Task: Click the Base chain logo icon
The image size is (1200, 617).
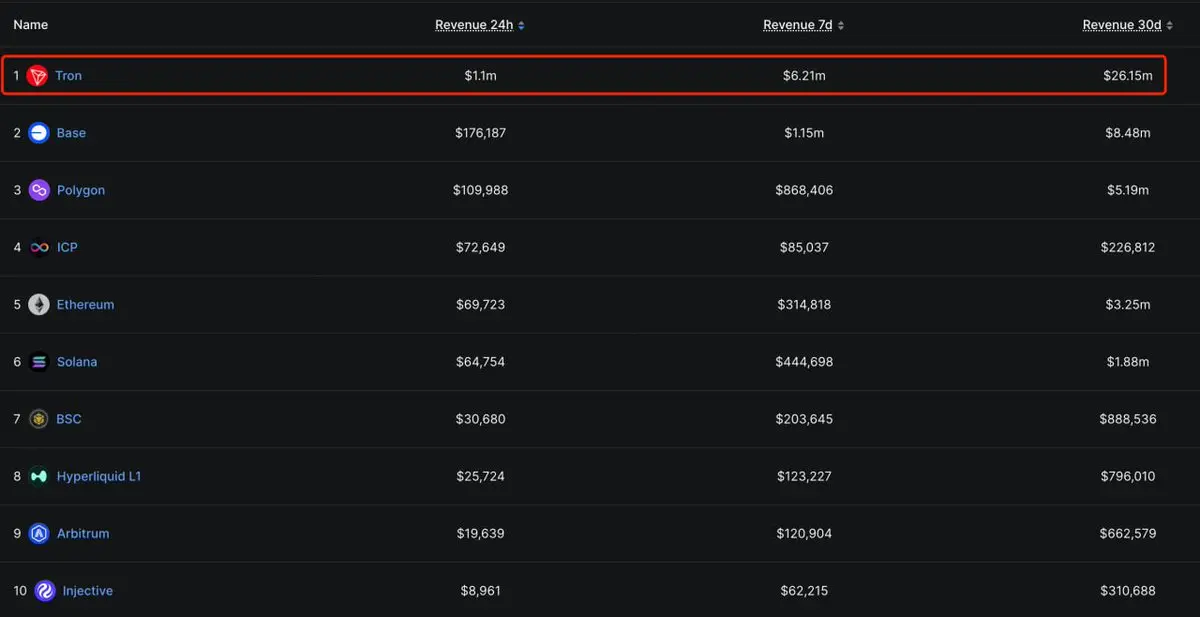Action: pyautogui.click(x=39, y=133)
